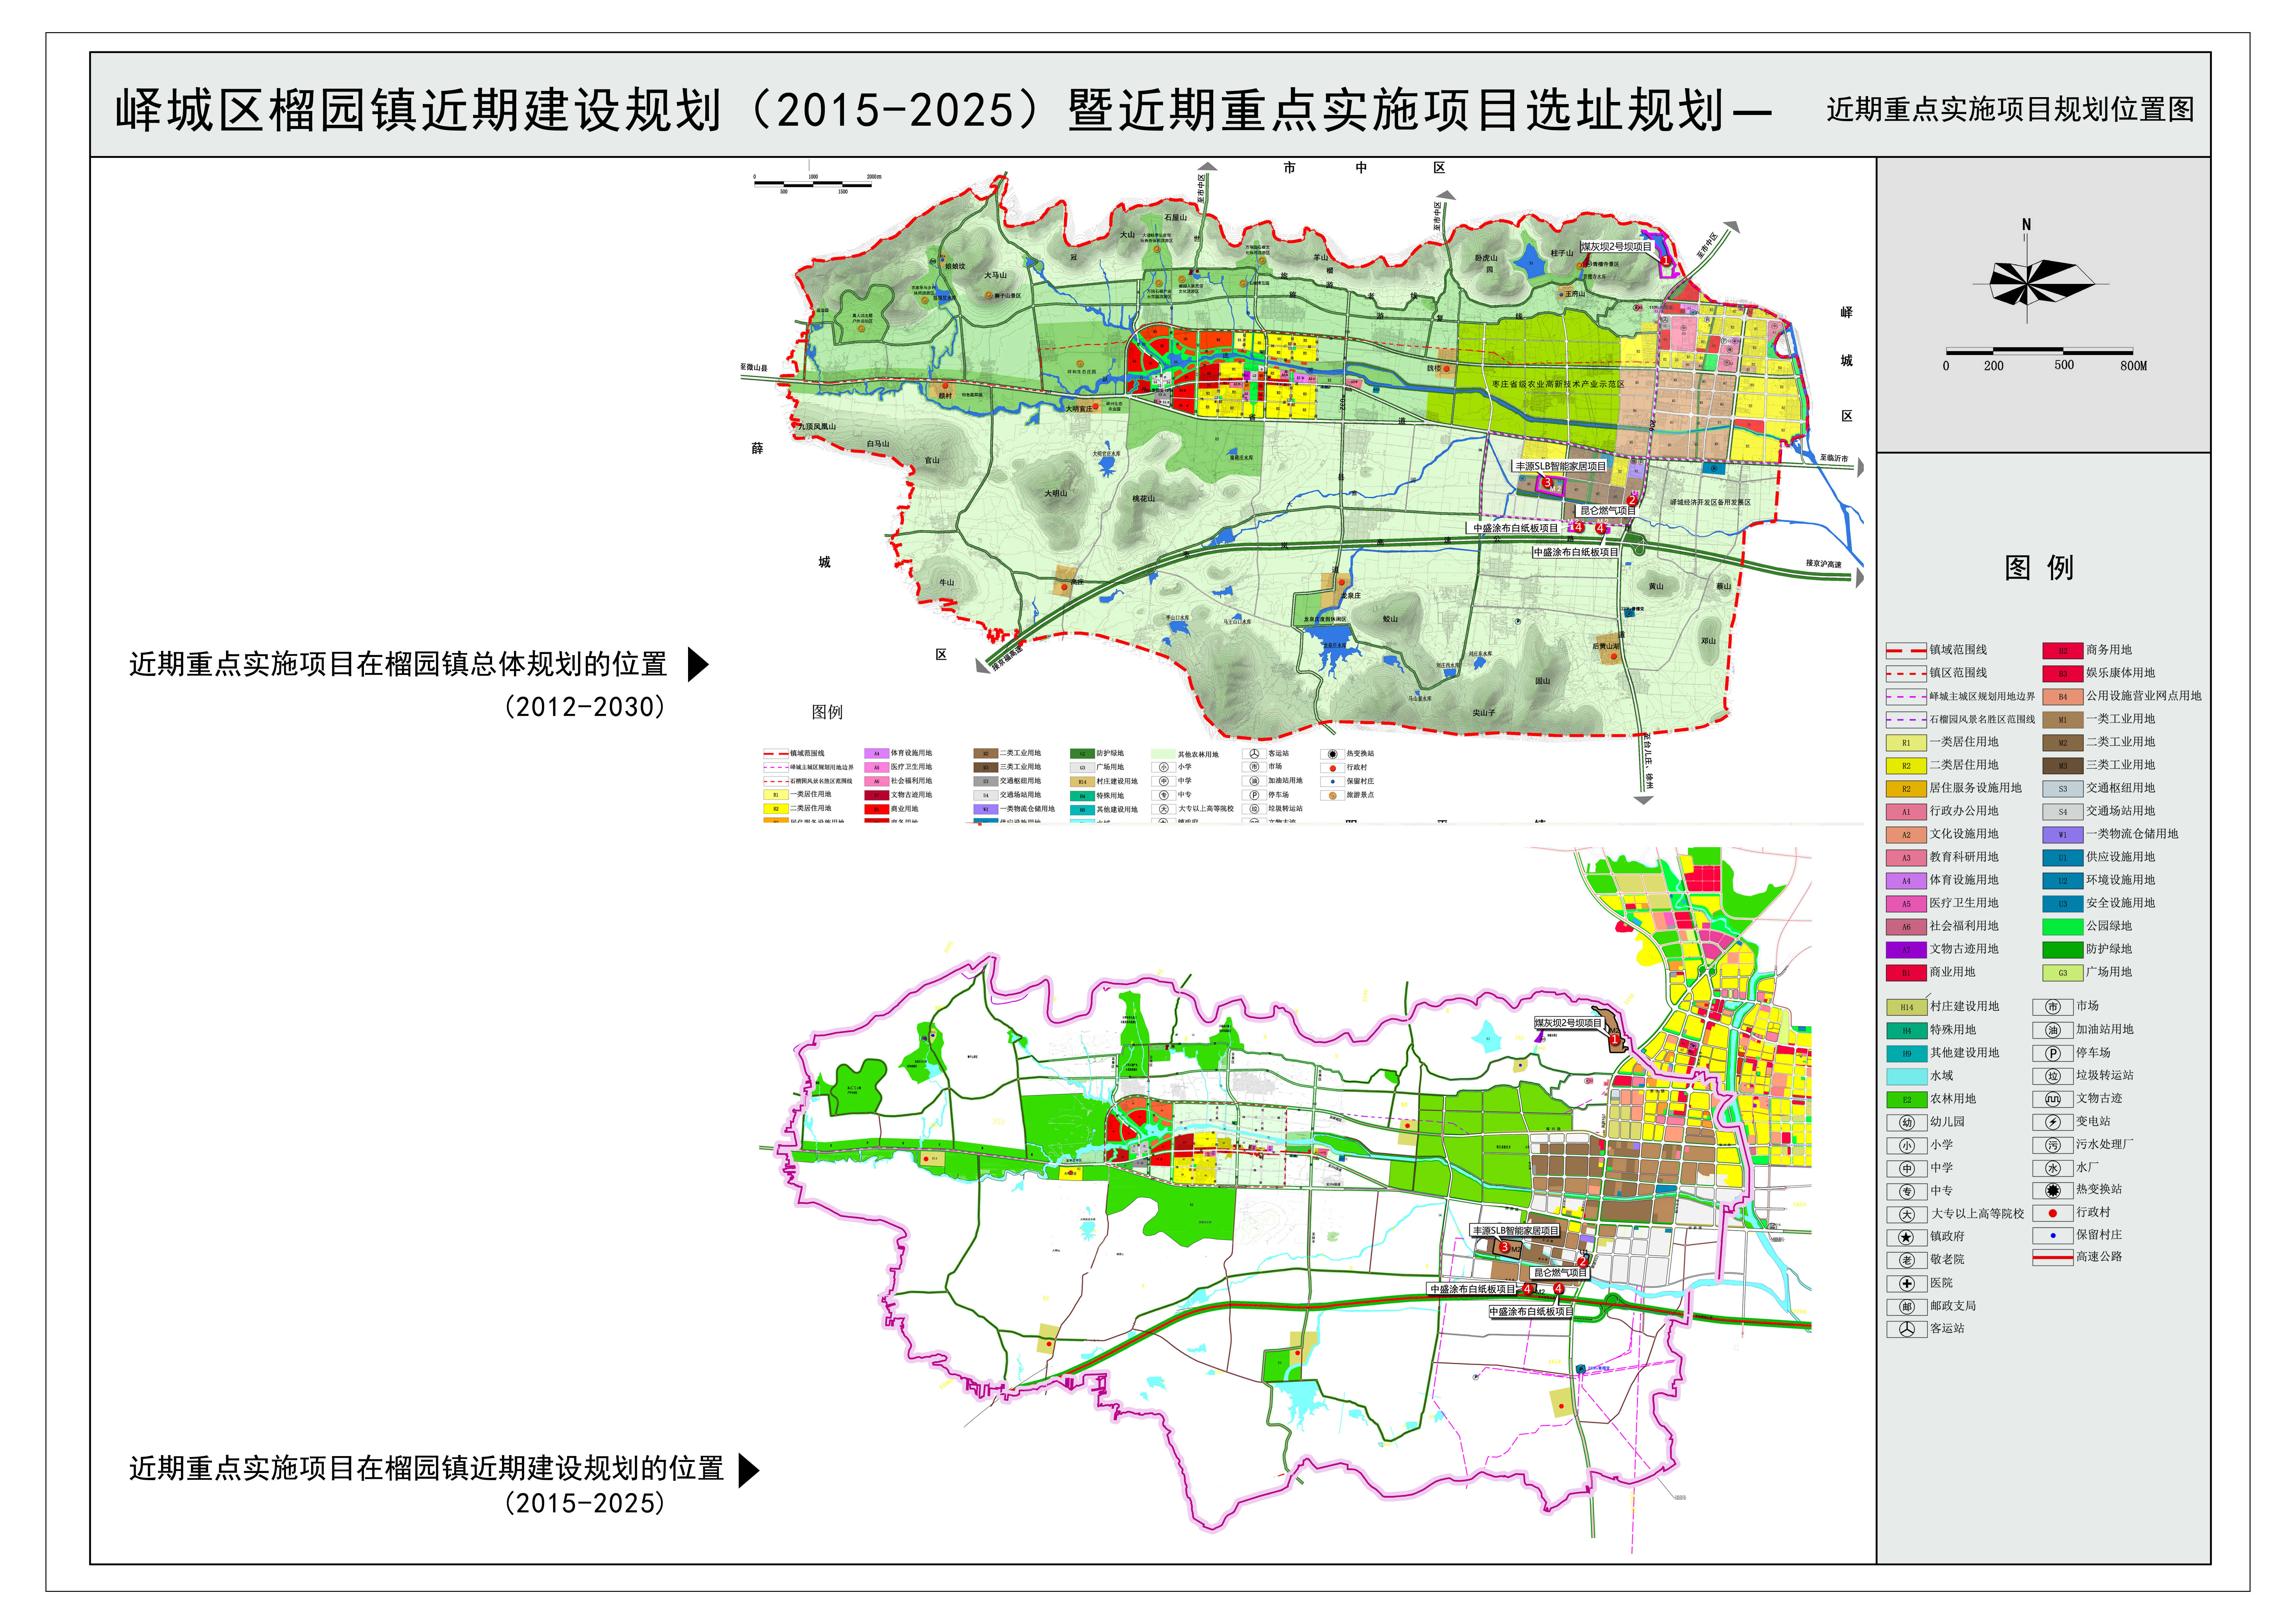This screenshot has width=2296, height=1624.
Task: Click the A7 violet swatch for 文物古迹用地
Action: click(x=1906, y=950)
